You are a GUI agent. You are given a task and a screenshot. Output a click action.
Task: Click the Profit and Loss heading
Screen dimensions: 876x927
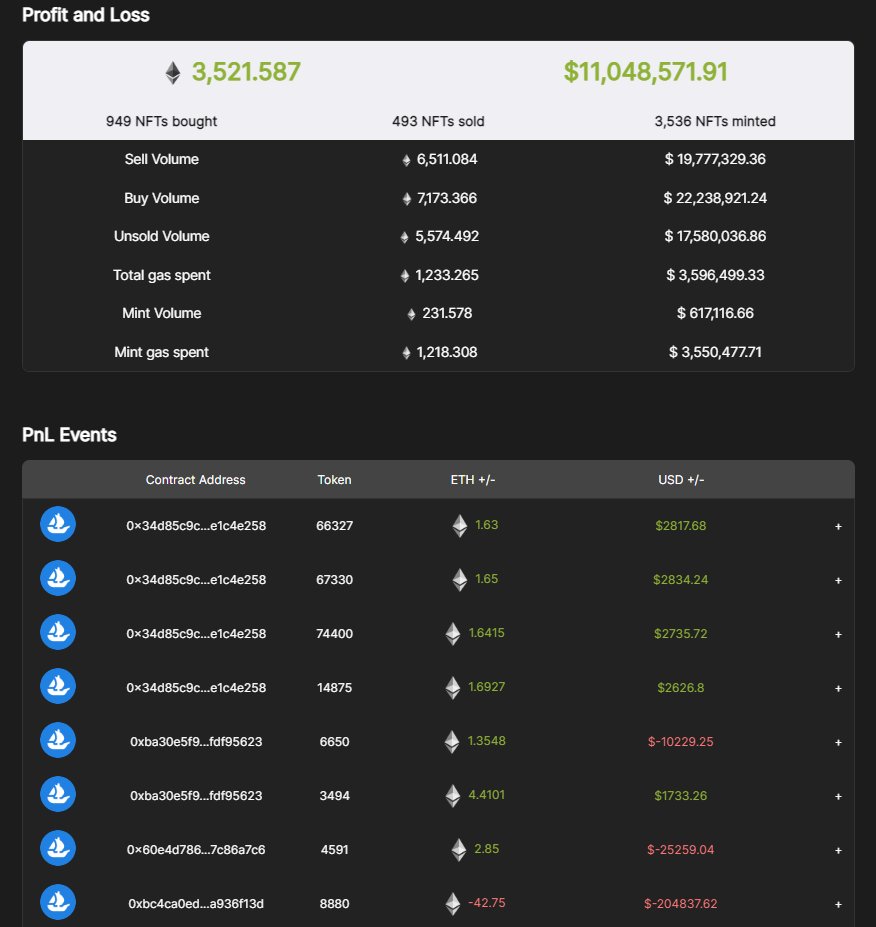[x=86, y=15]
